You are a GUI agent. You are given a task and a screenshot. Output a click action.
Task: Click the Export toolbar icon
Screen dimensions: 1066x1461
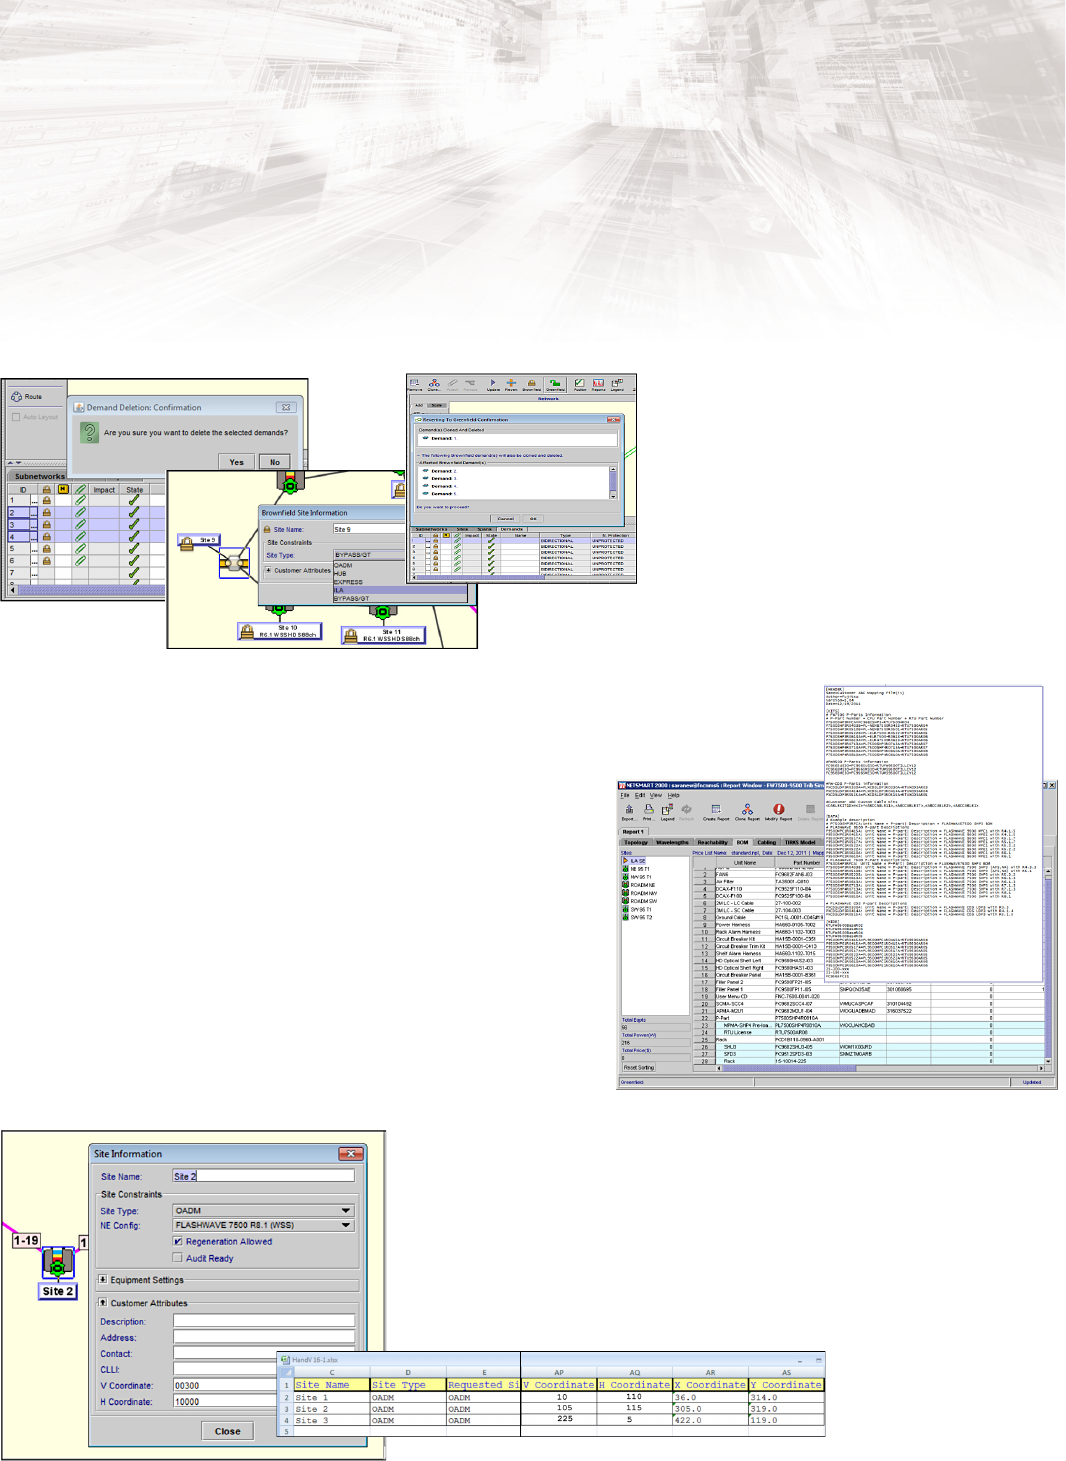[x=629, y=811]
